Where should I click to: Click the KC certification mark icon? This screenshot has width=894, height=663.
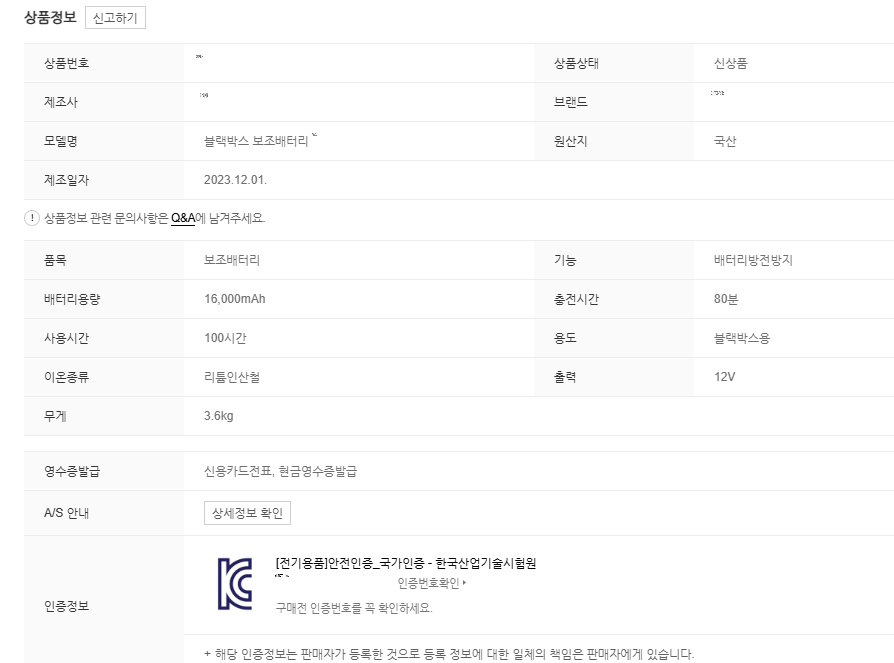[235, 584]
